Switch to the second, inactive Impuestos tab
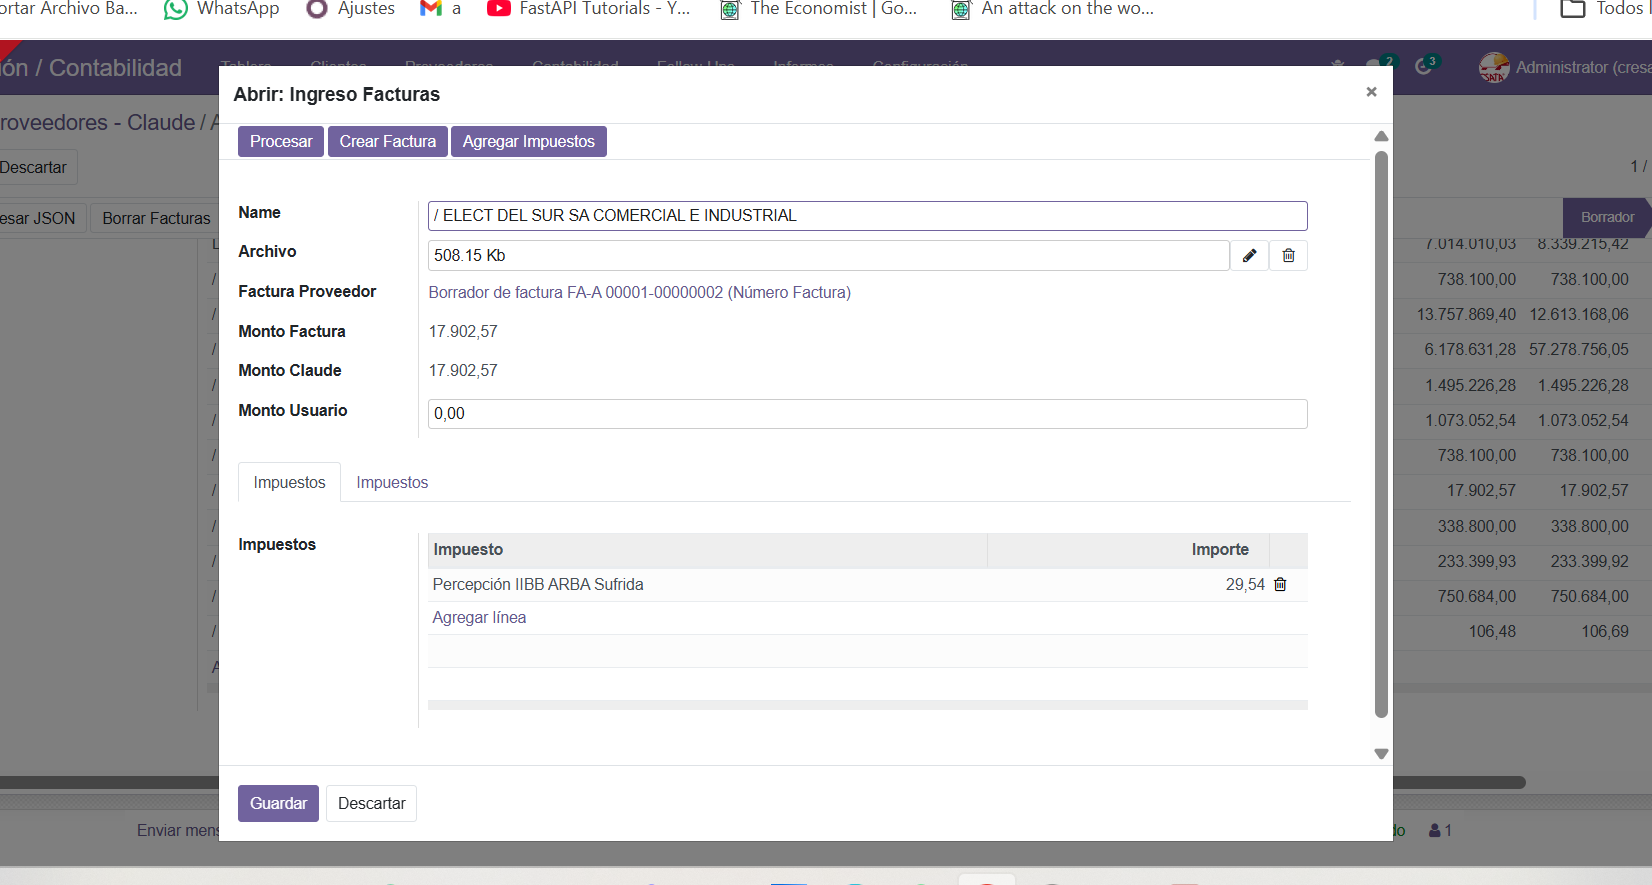Viewport: 1652px width, 885px height. click(392, 483)
